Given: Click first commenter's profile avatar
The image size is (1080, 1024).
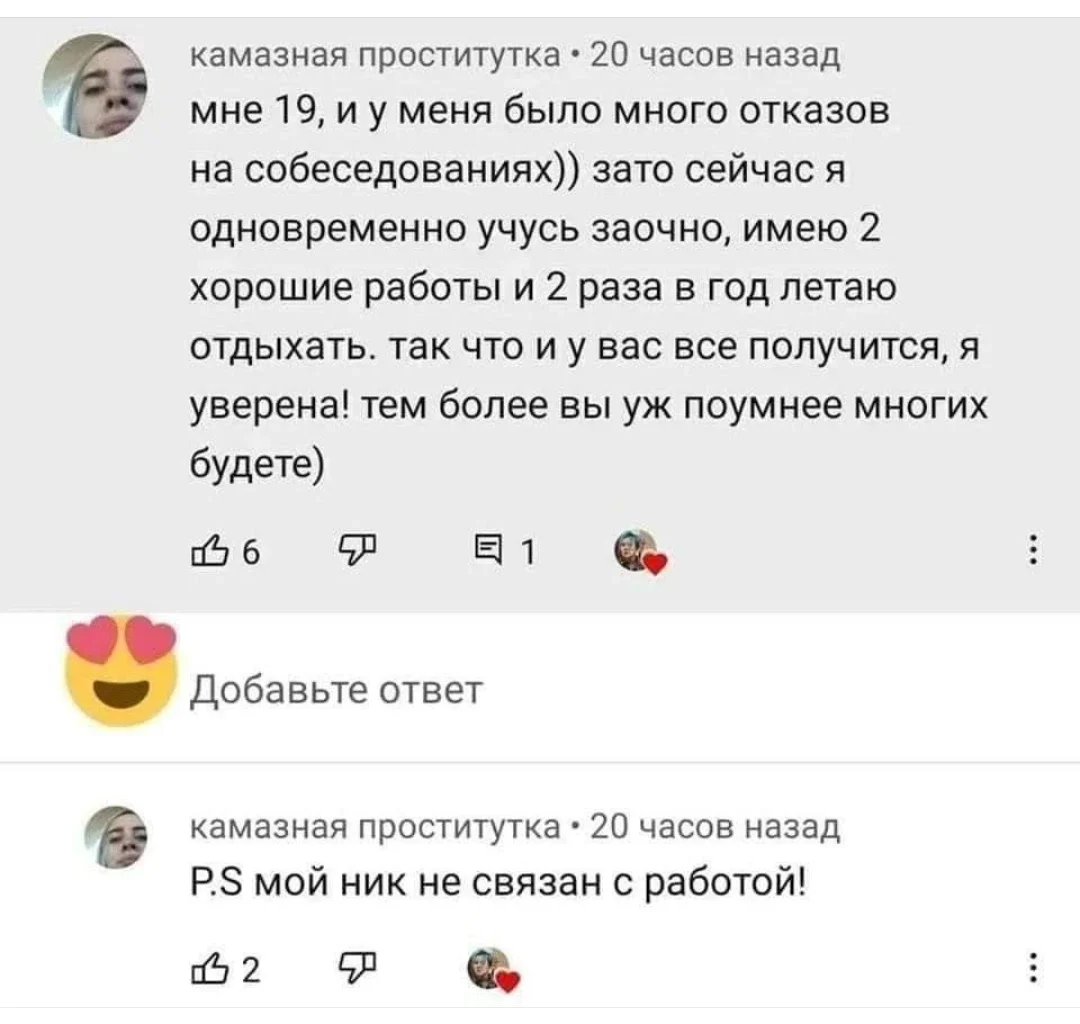Looking at the screenshot, I should [96, 88].
